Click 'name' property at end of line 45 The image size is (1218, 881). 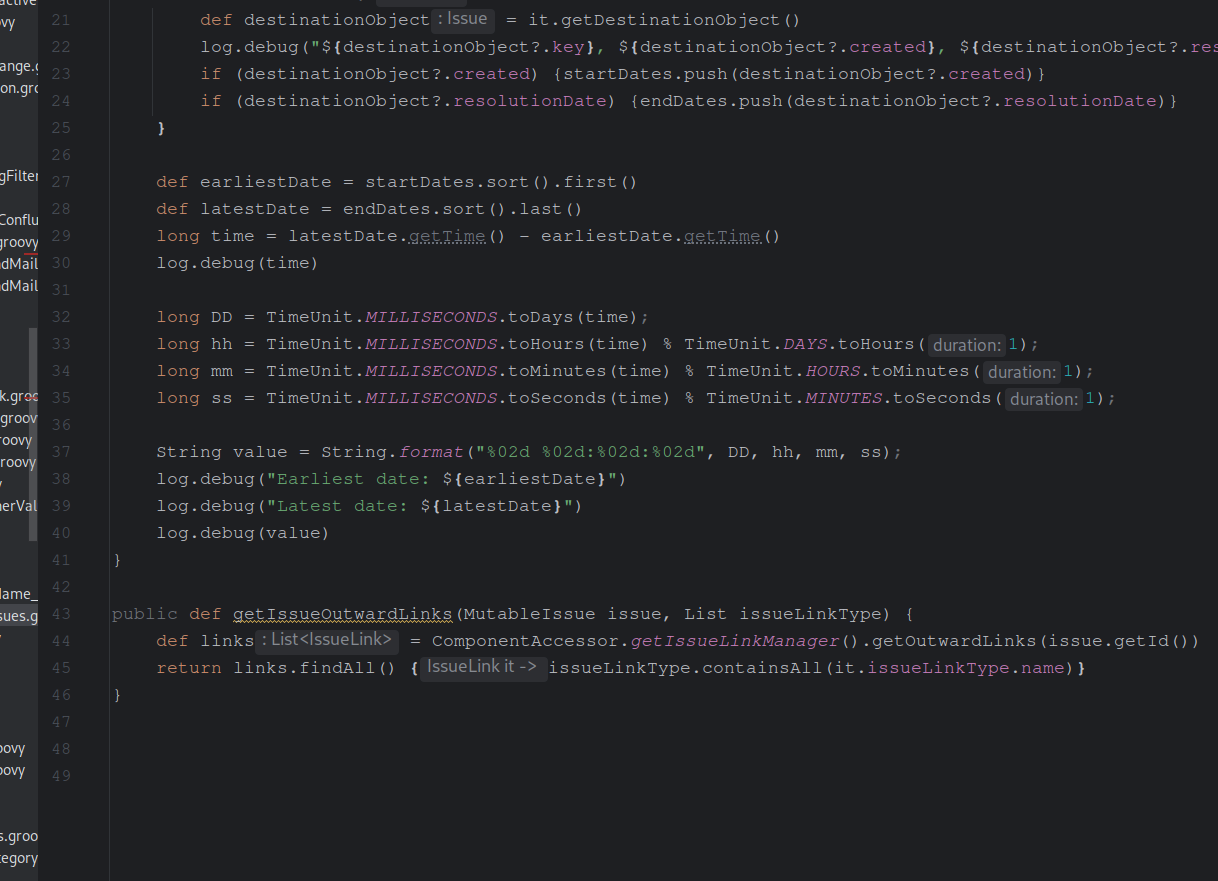[1042, 668]
